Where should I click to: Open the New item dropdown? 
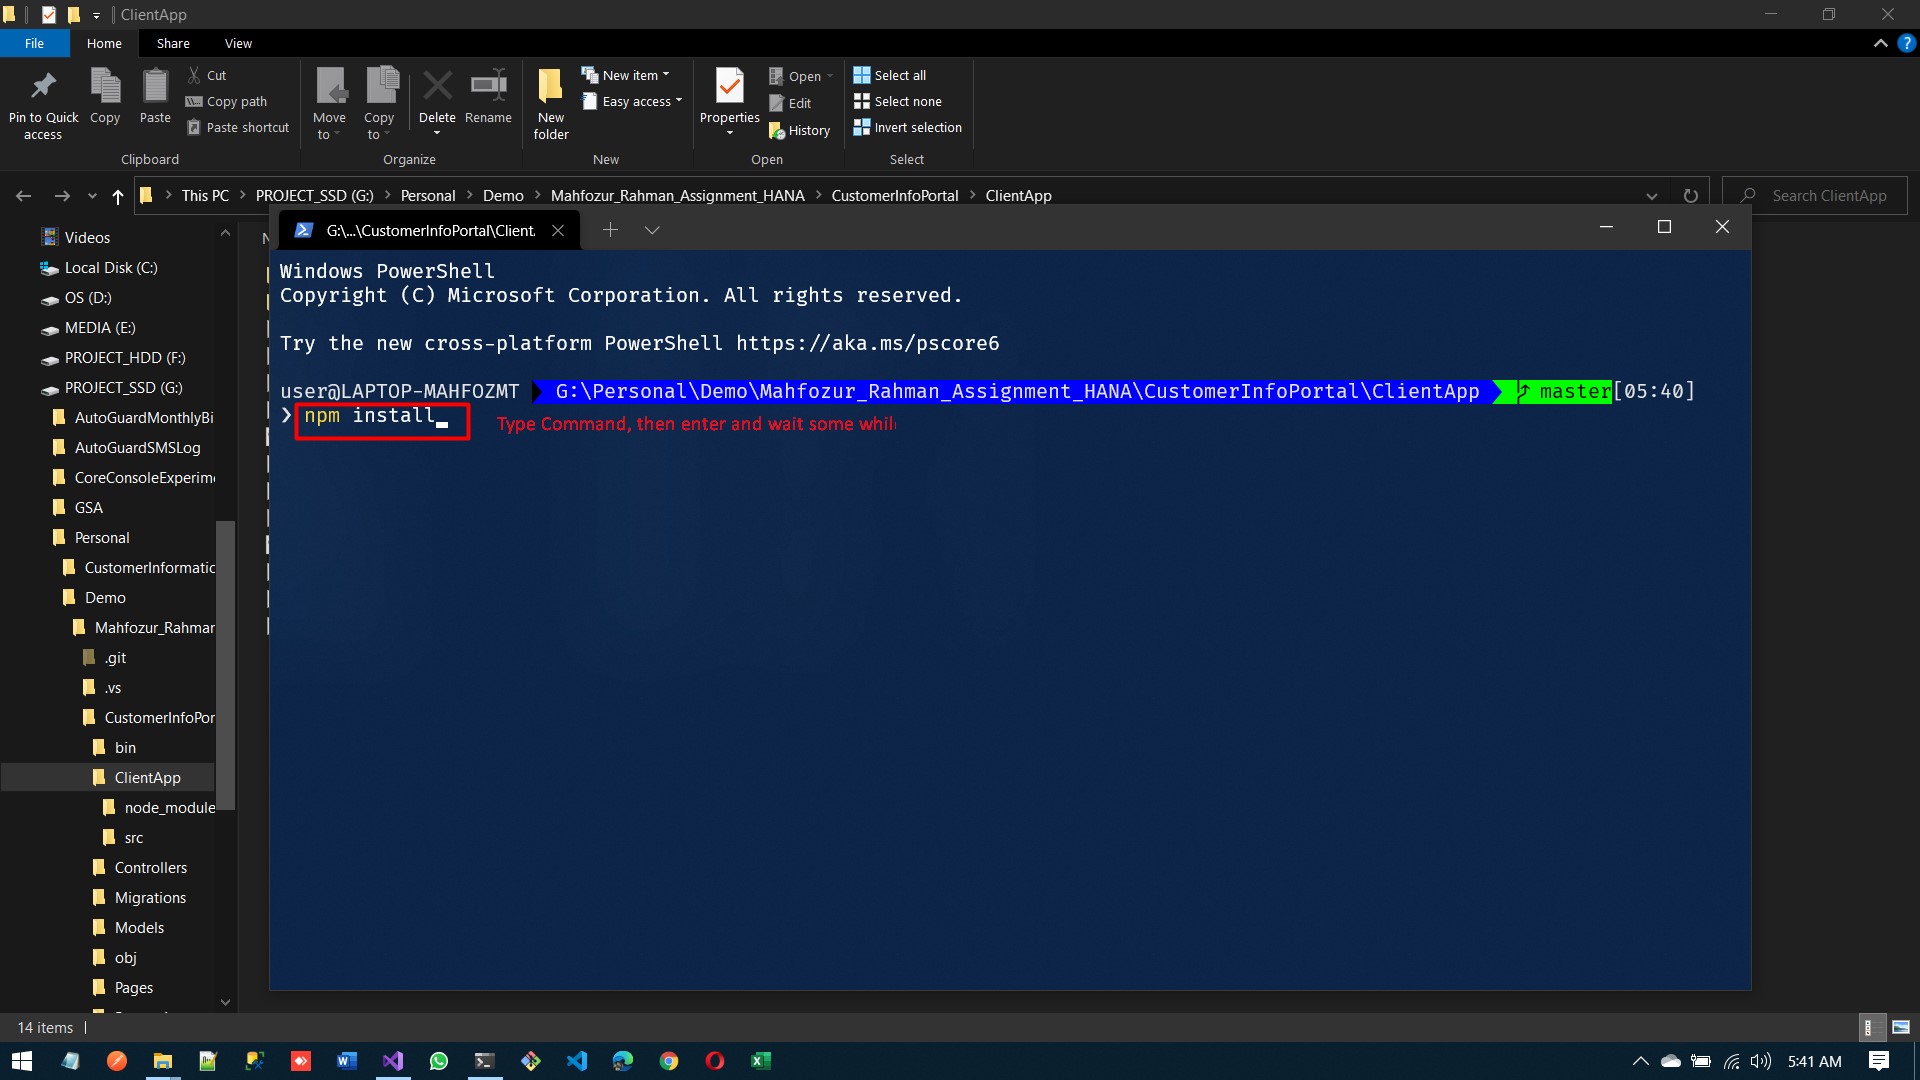pyautogui.click(x=626, y=75)
